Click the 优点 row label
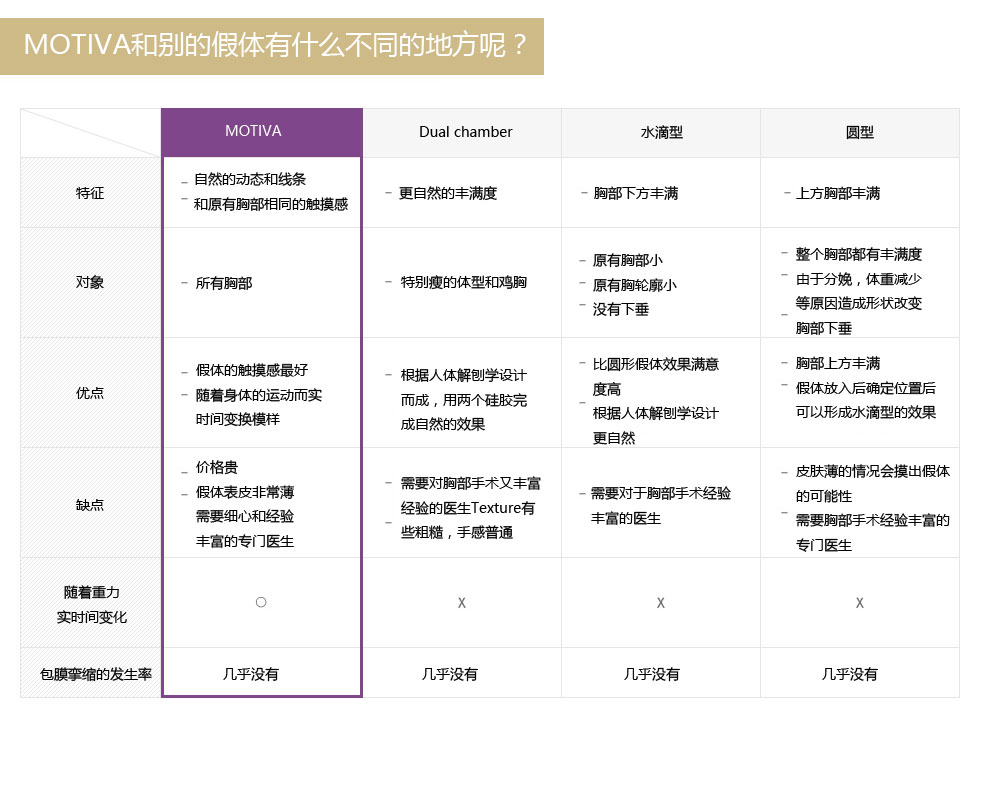The width and height of the screenshot is (1000, 789). point(89,392)
